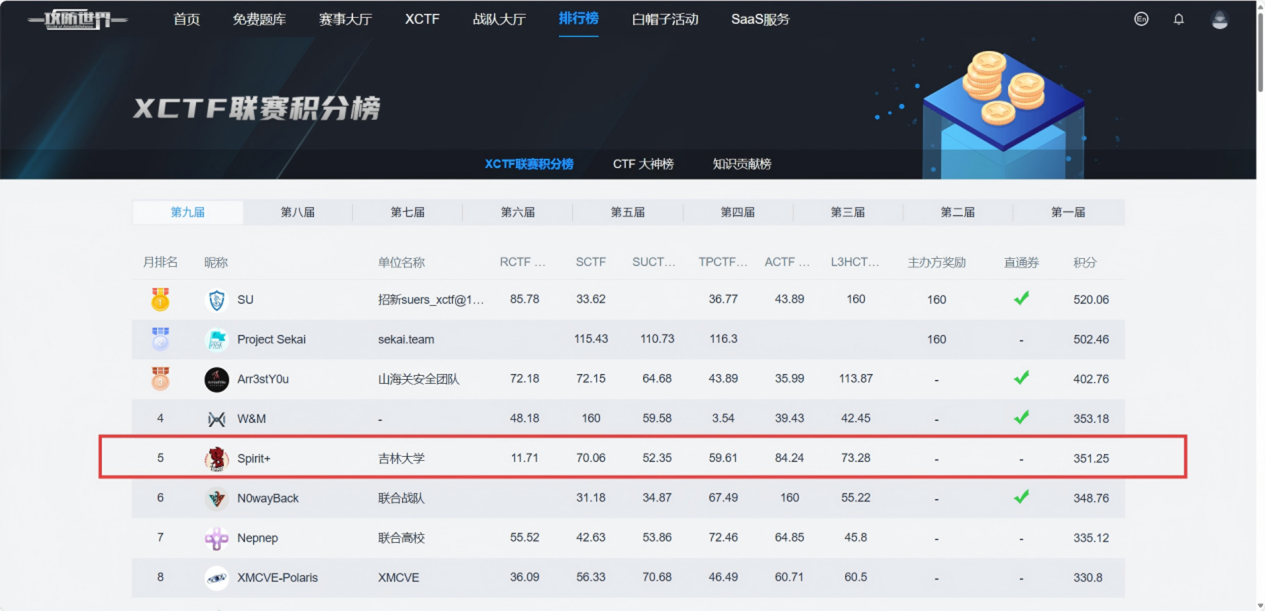Select the 第三届 season tab
Image resolution: width=1265 pixels, height=611 pixels.
tap(848, 212)
